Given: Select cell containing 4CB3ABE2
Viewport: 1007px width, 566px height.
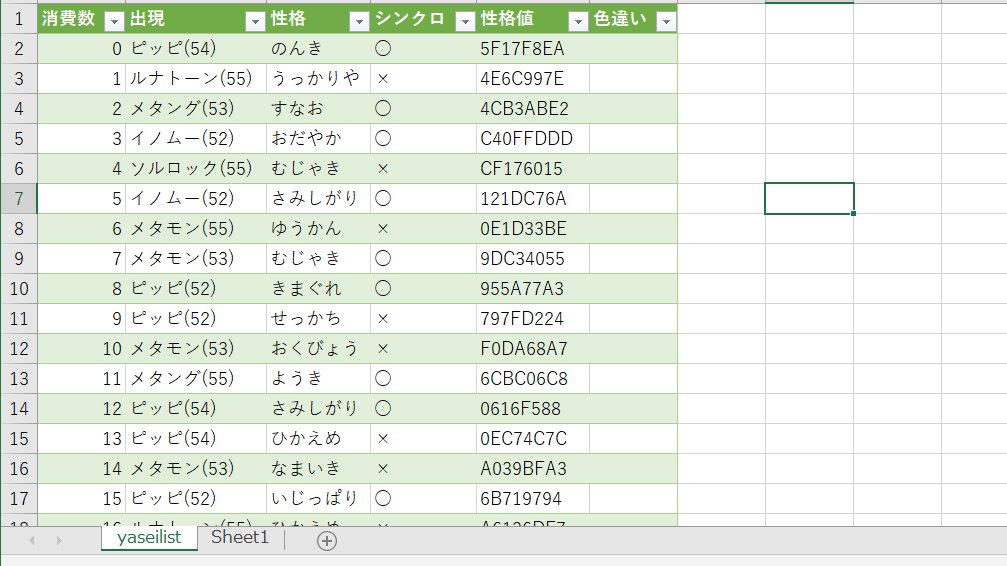Looking at the screenshot, I should (x=532, y=109).
